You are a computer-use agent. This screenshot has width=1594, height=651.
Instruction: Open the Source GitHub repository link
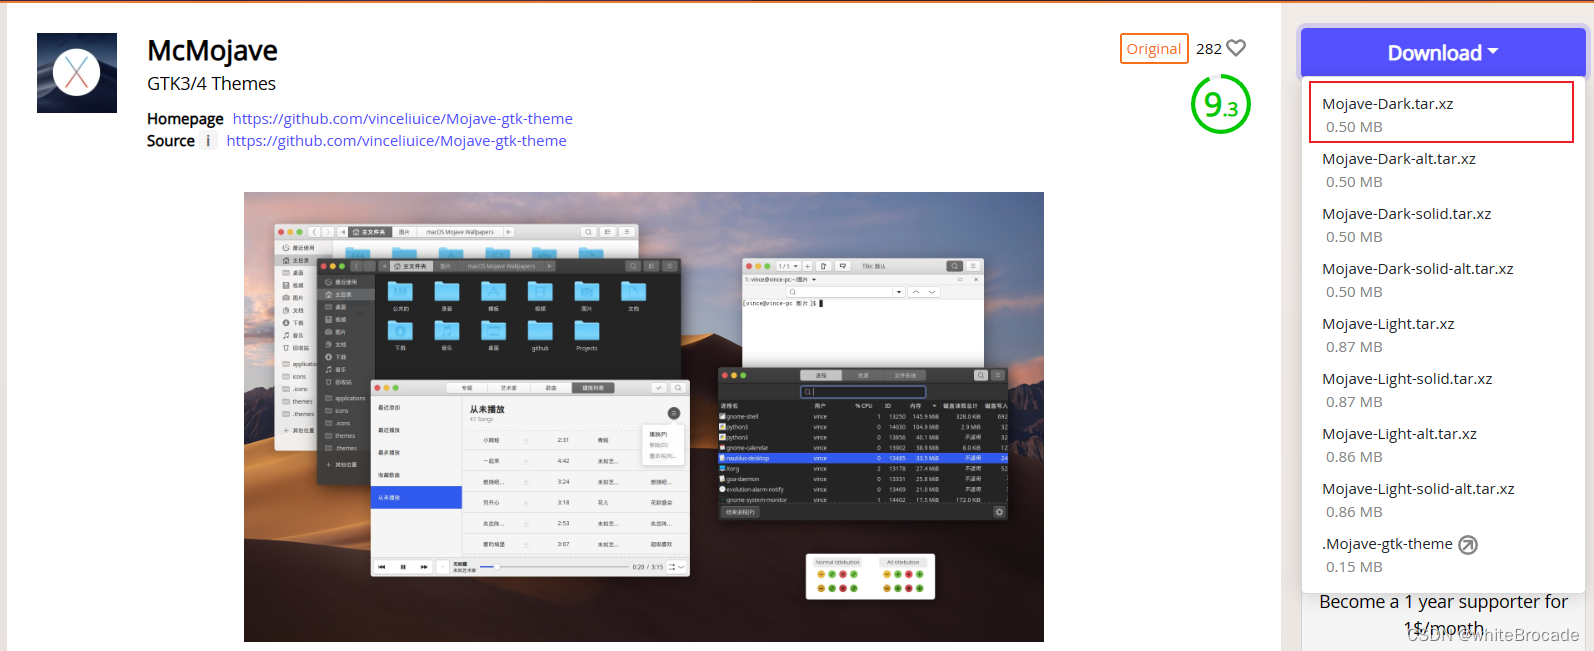[x=396, y=141]
